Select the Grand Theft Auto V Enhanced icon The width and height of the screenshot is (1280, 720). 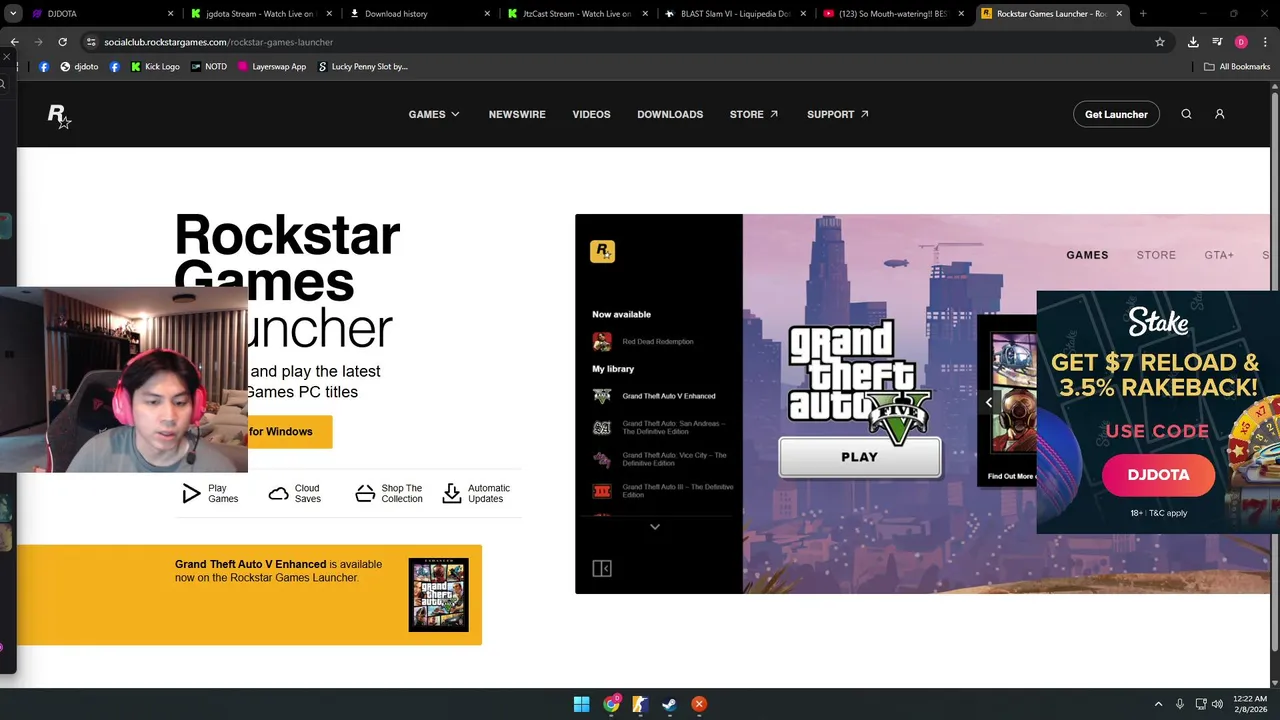coord(602,396)
